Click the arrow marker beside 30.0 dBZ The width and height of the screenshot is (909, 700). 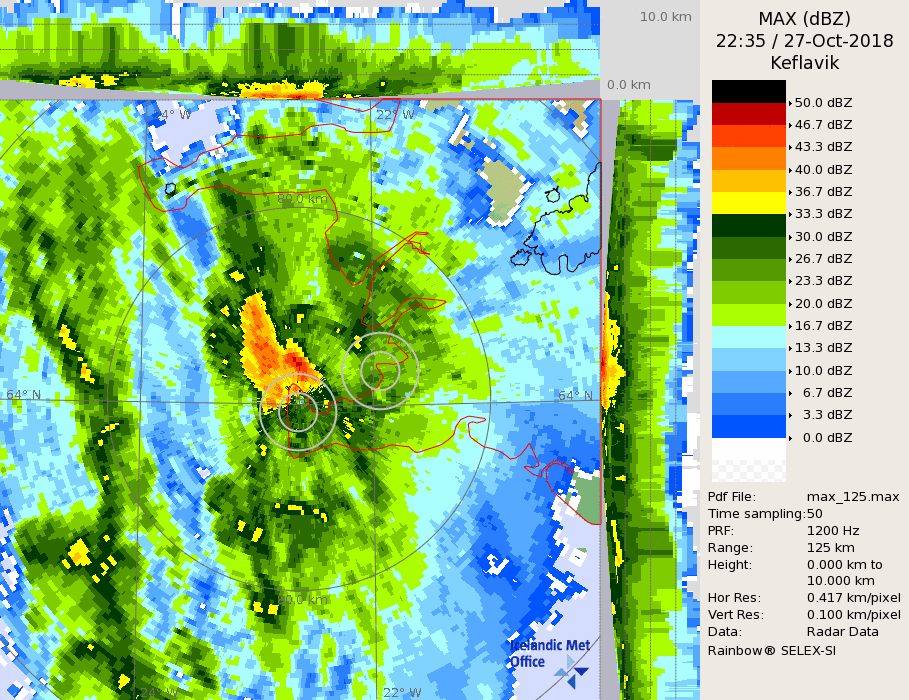click(x=790, y=237)
